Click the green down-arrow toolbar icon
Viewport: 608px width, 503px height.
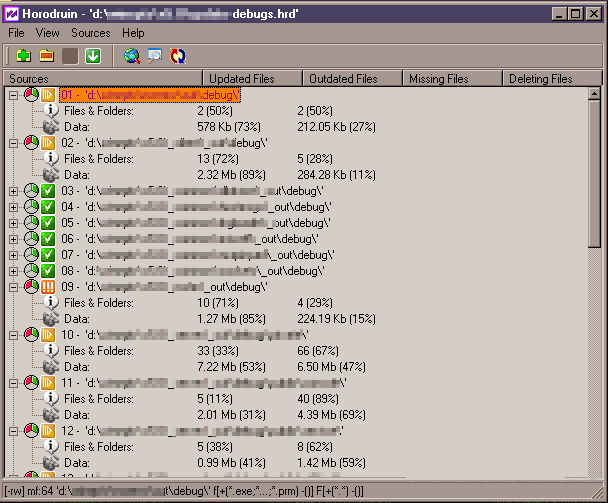coord(93,55)
